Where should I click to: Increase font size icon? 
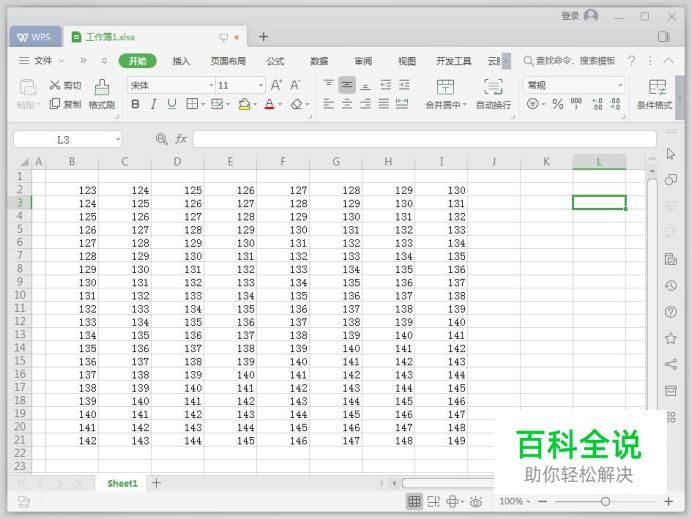276,85
